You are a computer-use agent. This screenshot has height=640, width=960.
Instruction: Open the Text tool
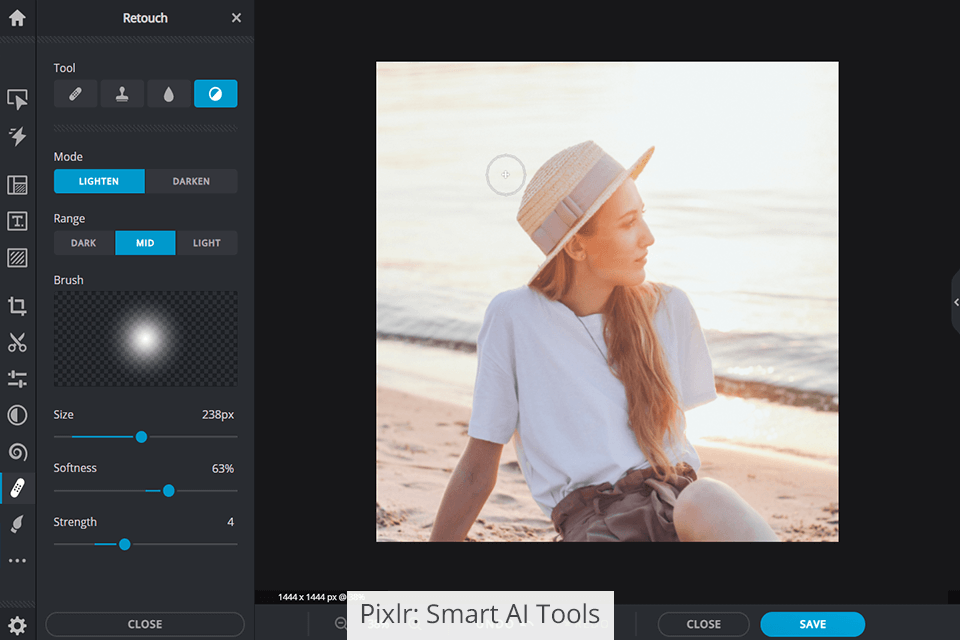click(17, 221)
